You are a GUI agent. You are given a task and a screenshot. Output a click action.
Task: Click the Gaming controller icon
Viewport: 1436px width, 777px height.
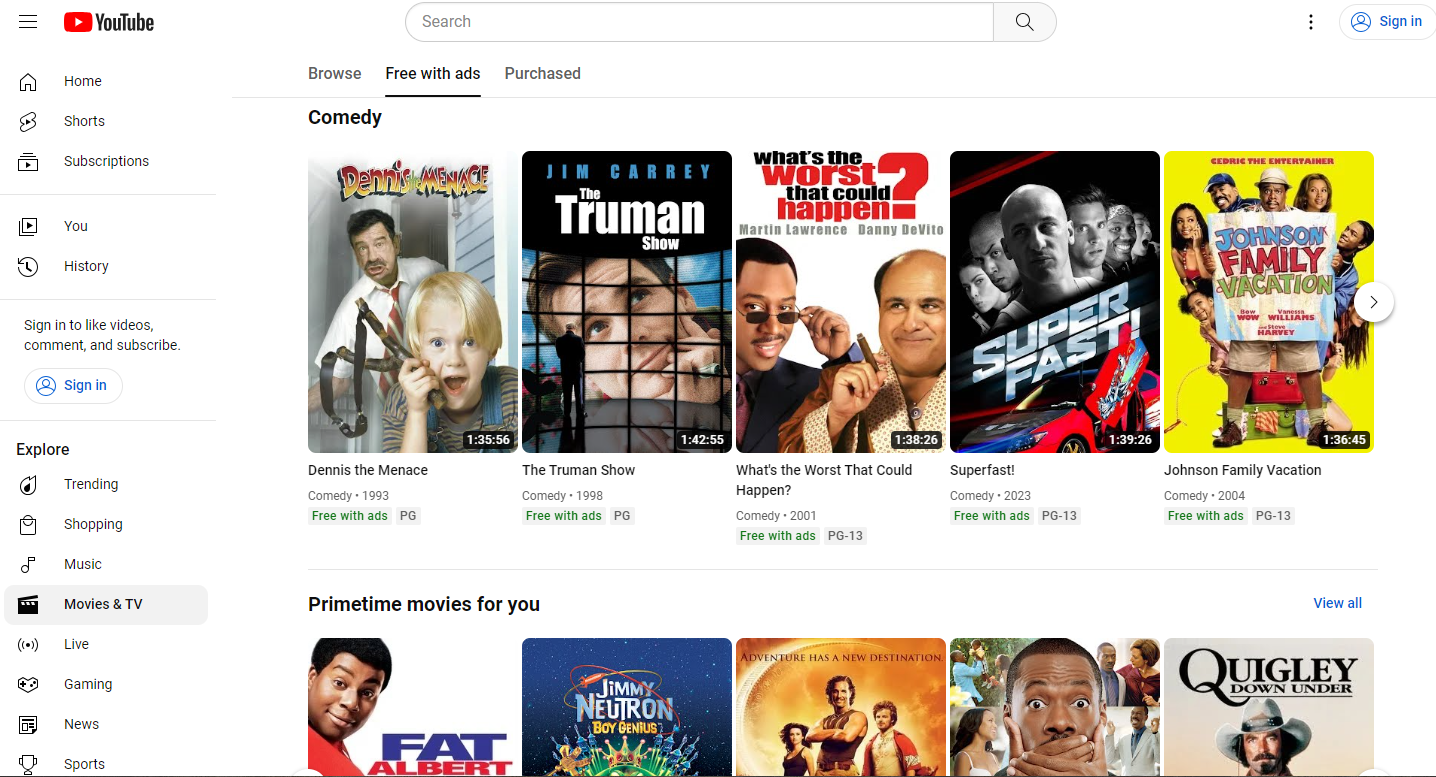coord(28,684)
